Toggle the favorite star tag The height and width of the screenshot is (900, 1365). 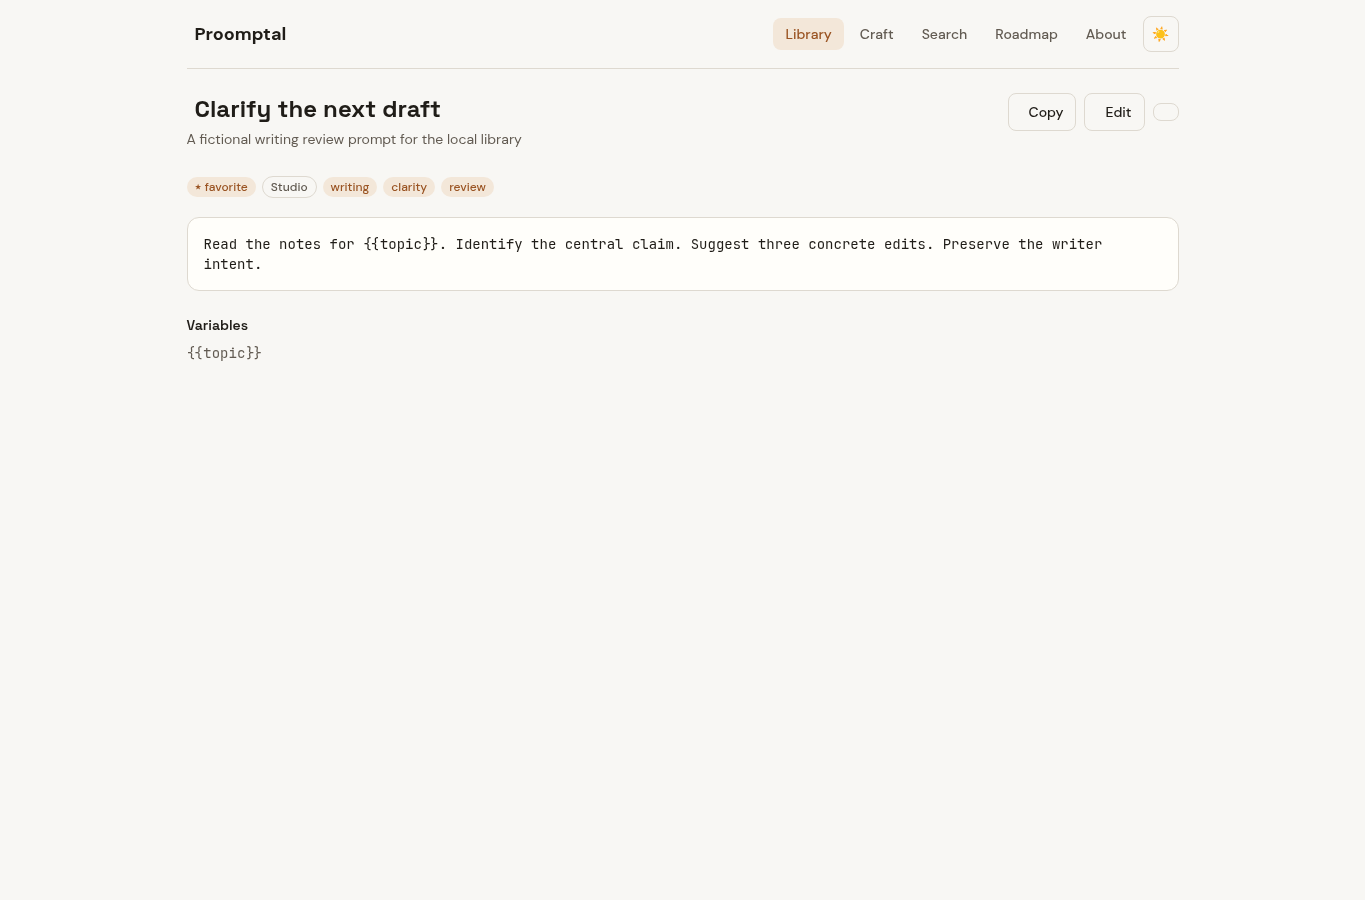point(221,187)
